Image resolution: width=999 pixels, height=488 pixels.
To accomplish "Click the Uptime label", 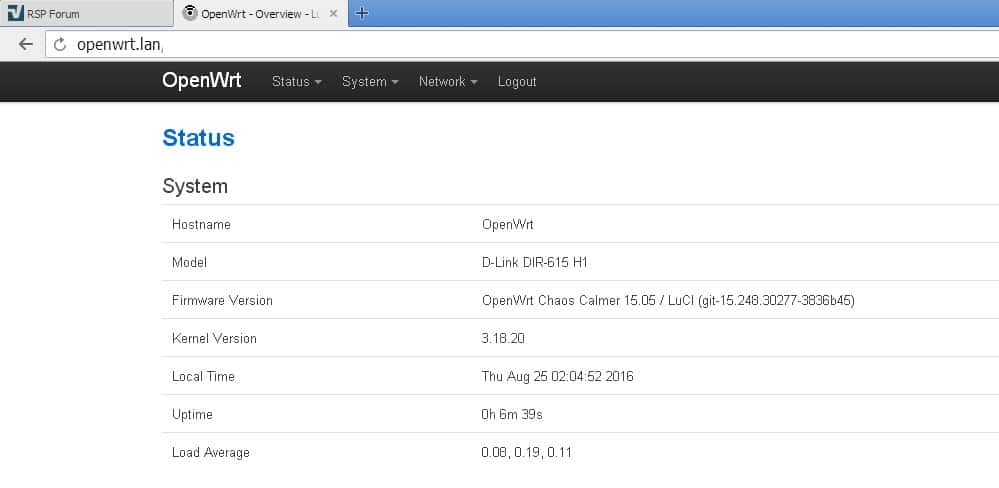I will (x=192, y=414).
